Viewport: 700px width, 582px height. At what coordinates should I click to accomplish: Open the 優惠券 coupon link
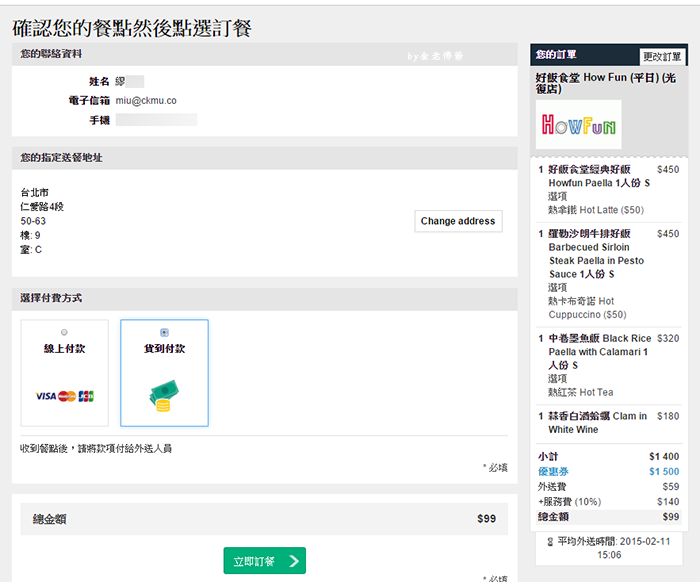pos(554,471)
